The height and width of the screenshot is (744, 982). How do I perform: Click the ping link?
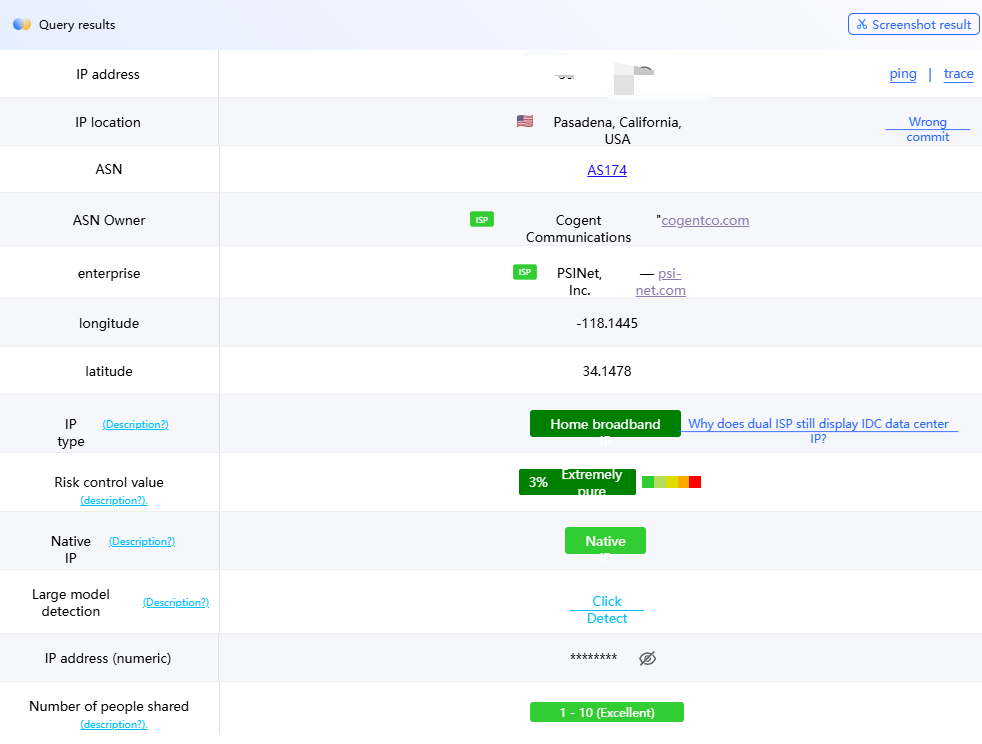[x=902, y=74]
